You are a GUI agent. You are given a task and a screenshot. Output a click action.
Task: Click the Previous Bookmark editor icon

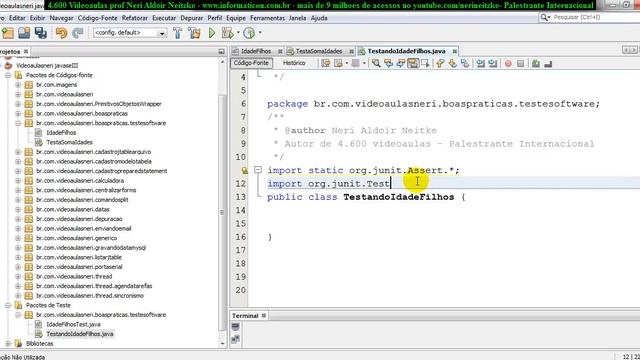point(440,63)
